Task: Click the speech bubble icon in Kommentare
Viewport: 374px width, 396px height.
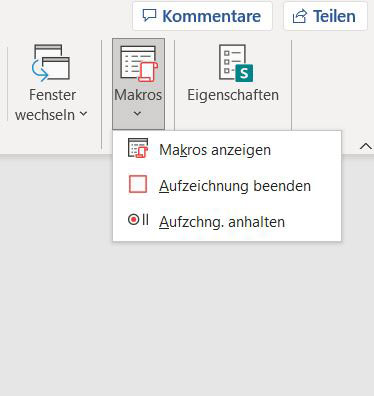Action: (149, 15)
